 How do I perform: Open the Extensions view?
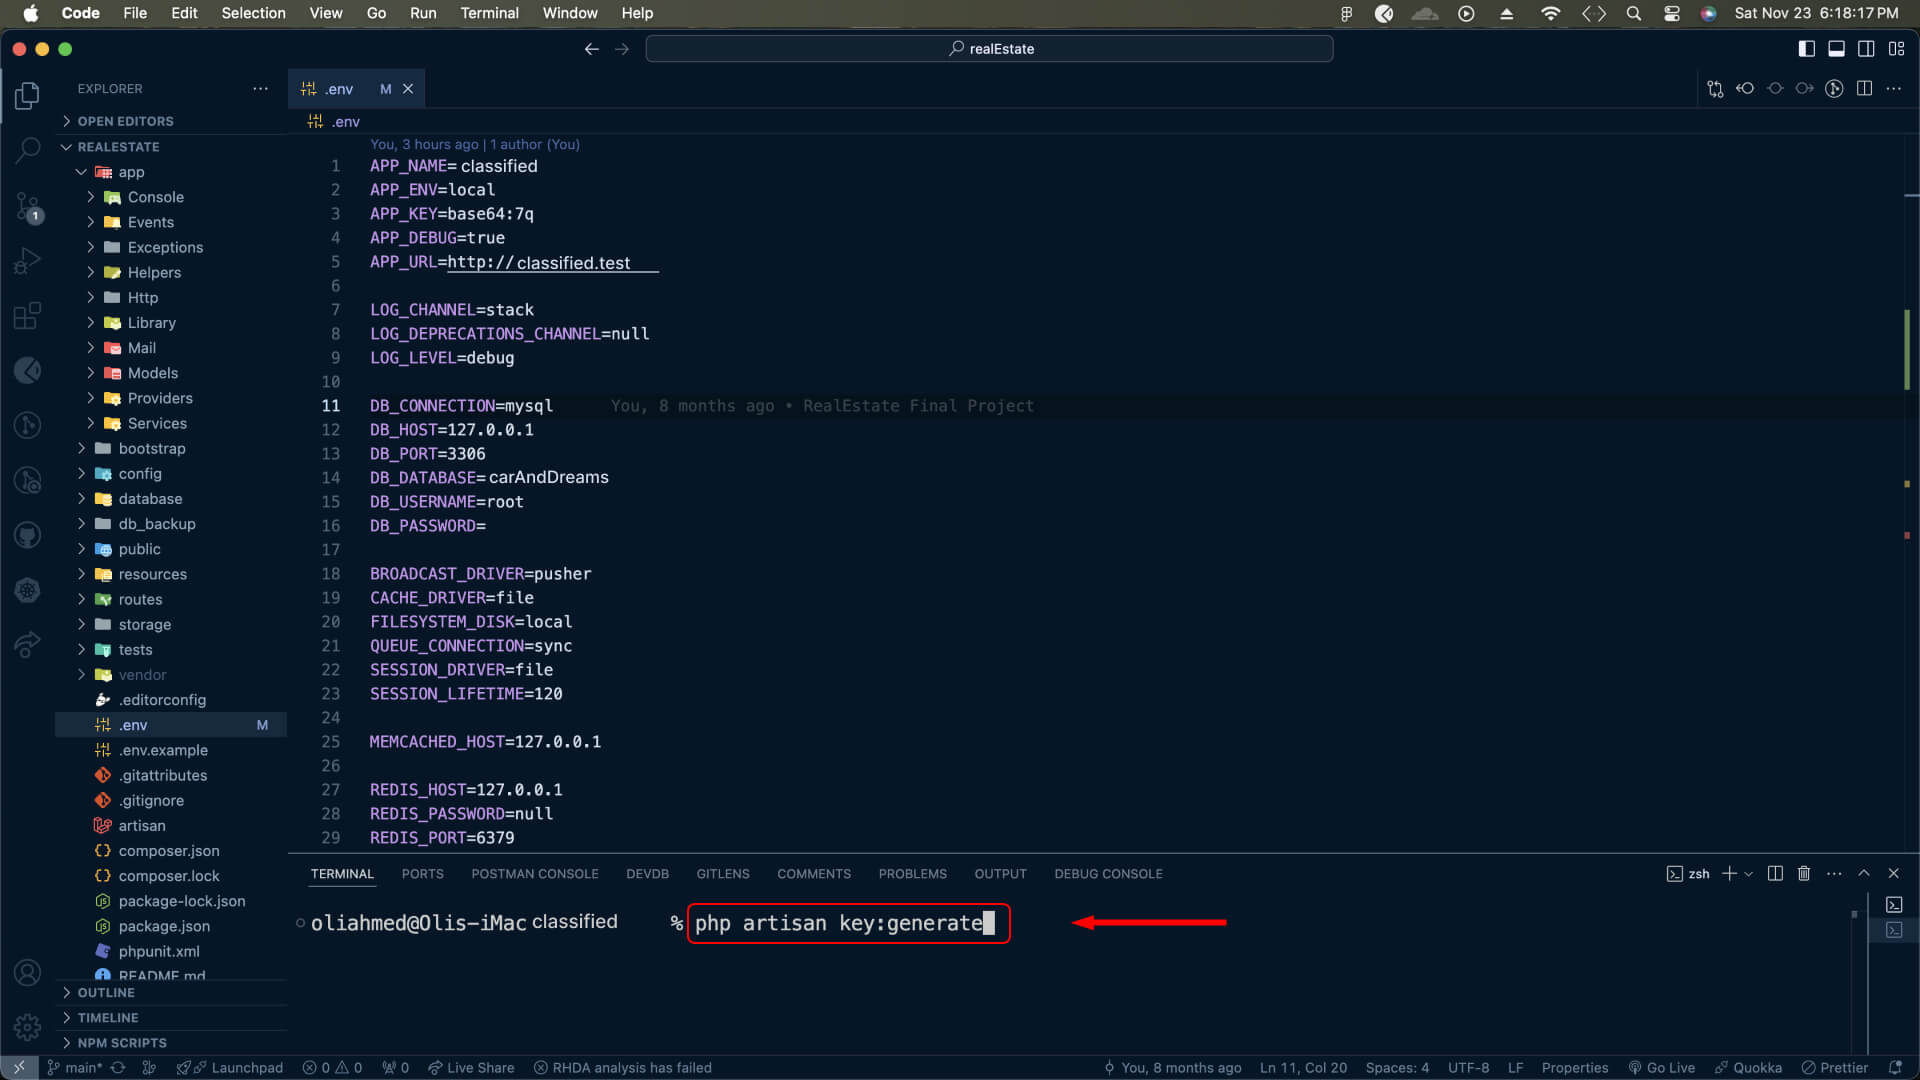[27, 316]
